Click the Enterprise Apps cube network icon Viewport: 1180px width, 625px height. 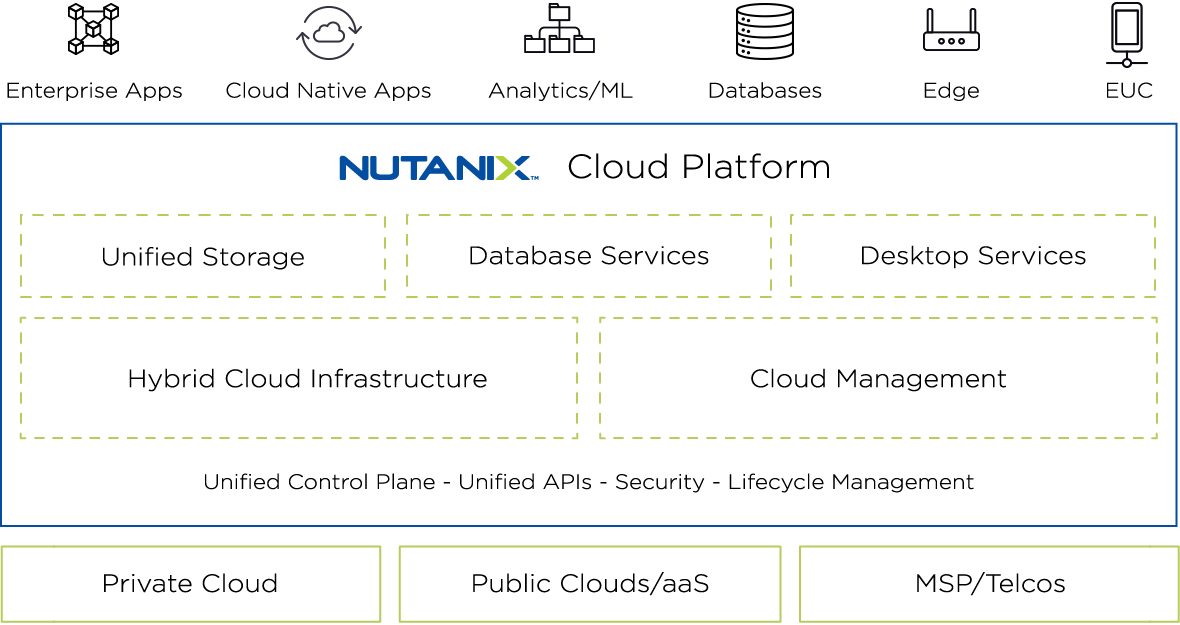93,29
